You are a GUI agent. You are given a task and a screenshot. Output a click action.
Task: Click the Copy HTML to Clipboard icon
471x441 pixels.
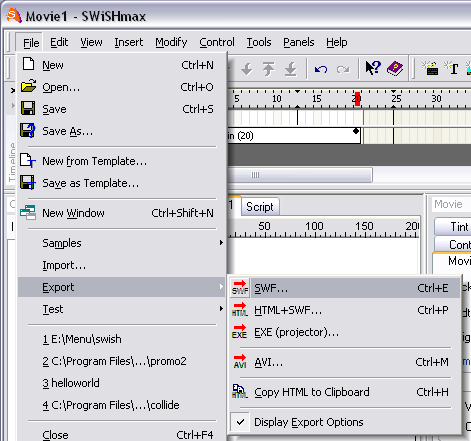coord(240,391)
